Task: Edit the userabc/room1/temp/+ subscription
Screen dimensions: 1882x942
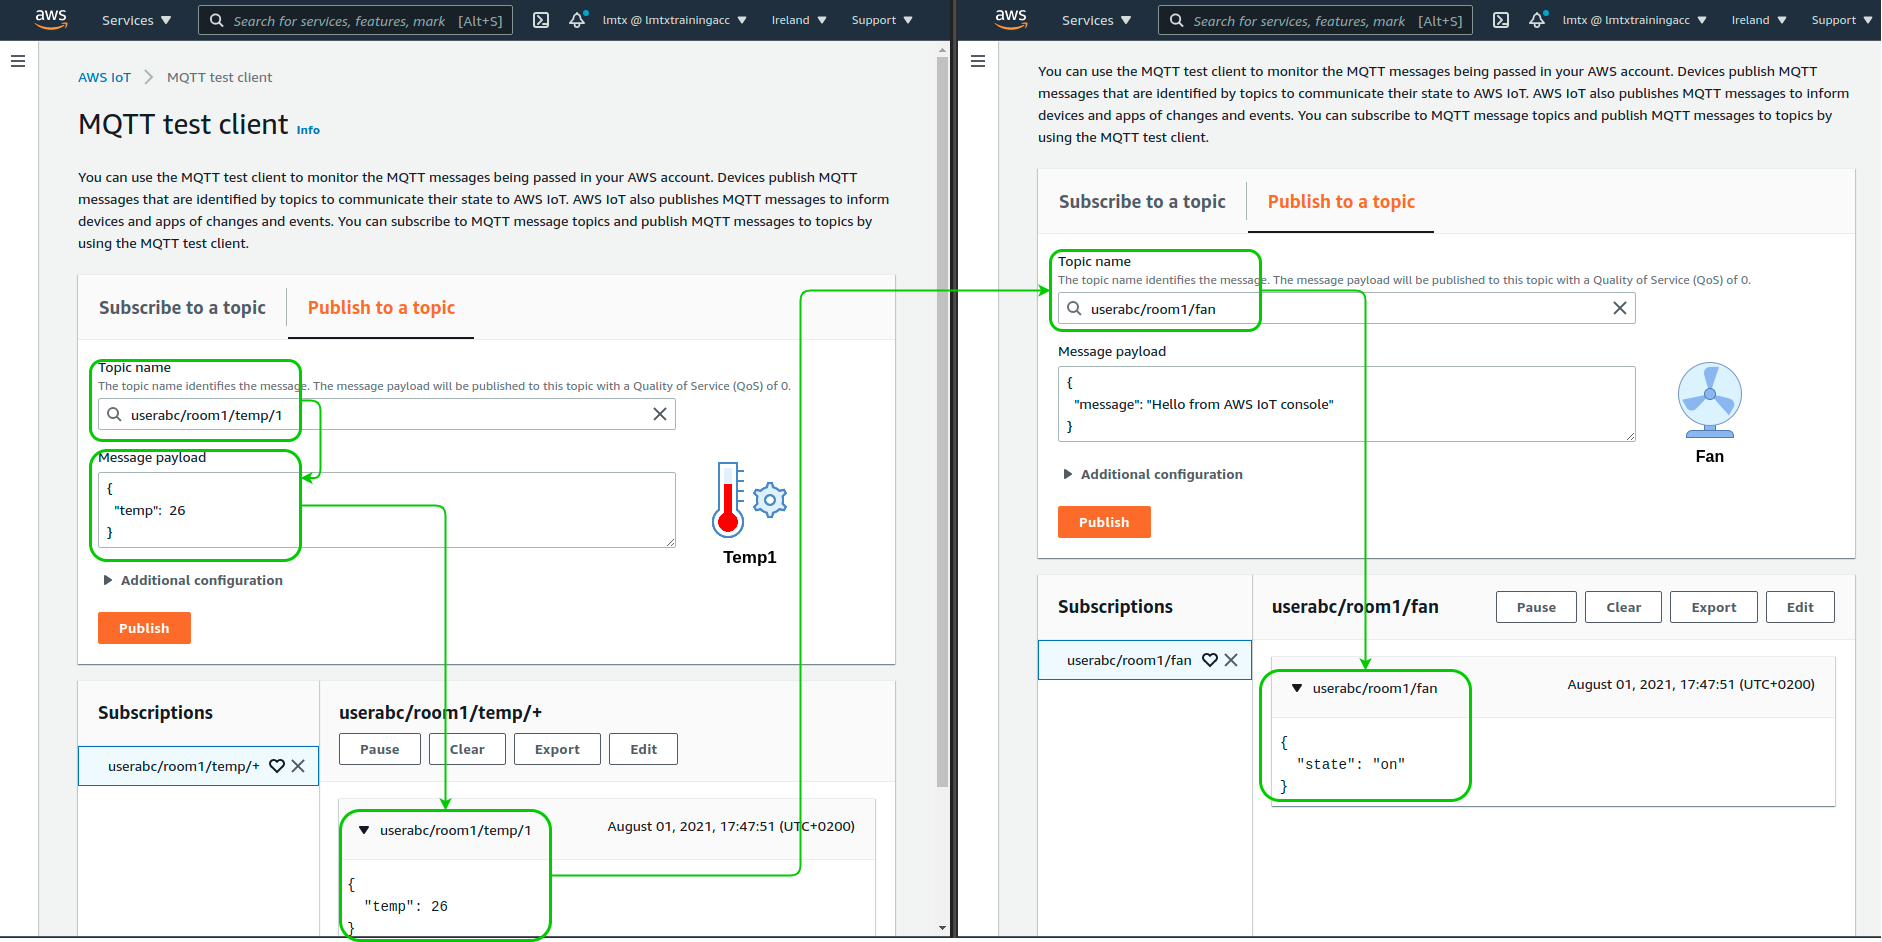Action: point(644,749)
